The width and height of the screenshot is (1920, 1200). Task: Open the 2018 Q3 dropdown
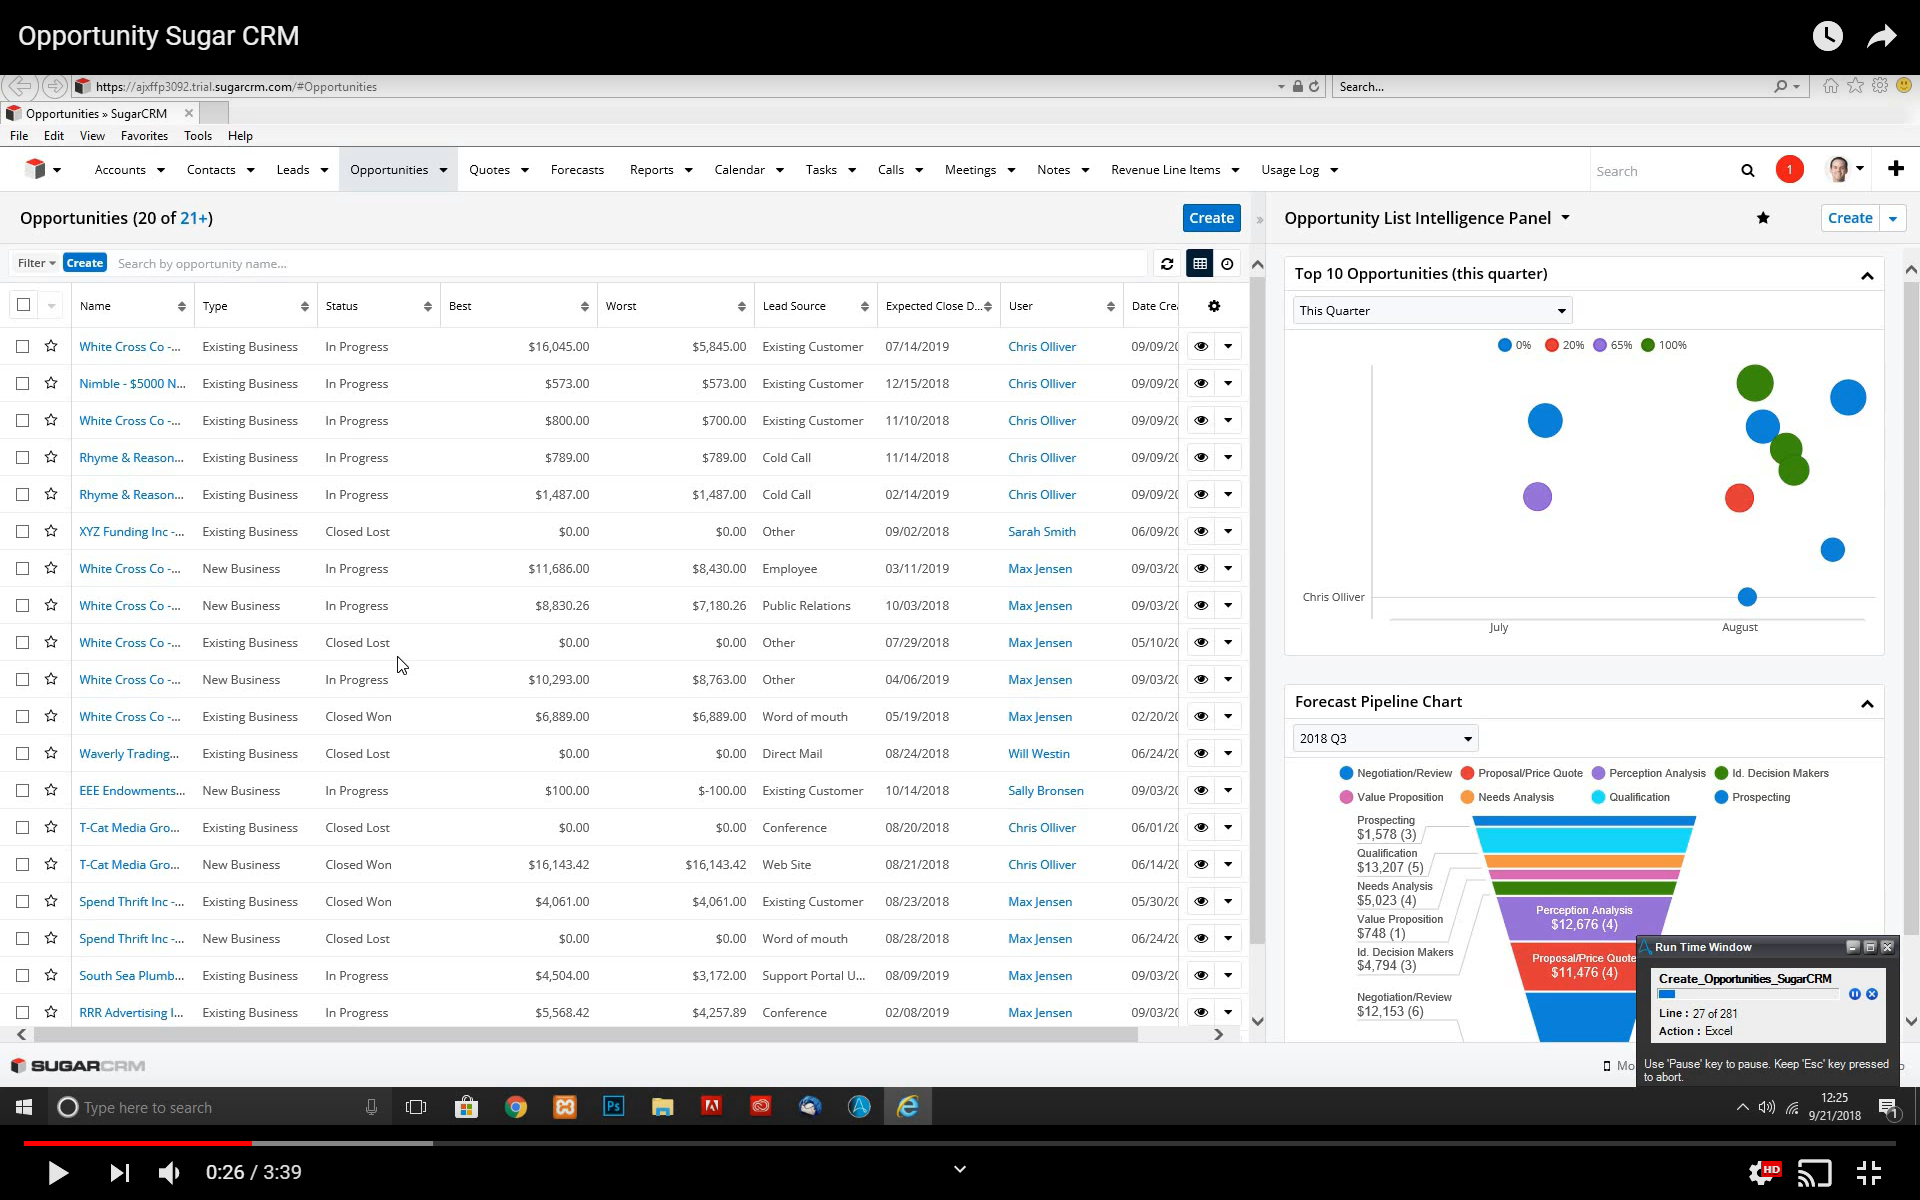coord(1385,738)
